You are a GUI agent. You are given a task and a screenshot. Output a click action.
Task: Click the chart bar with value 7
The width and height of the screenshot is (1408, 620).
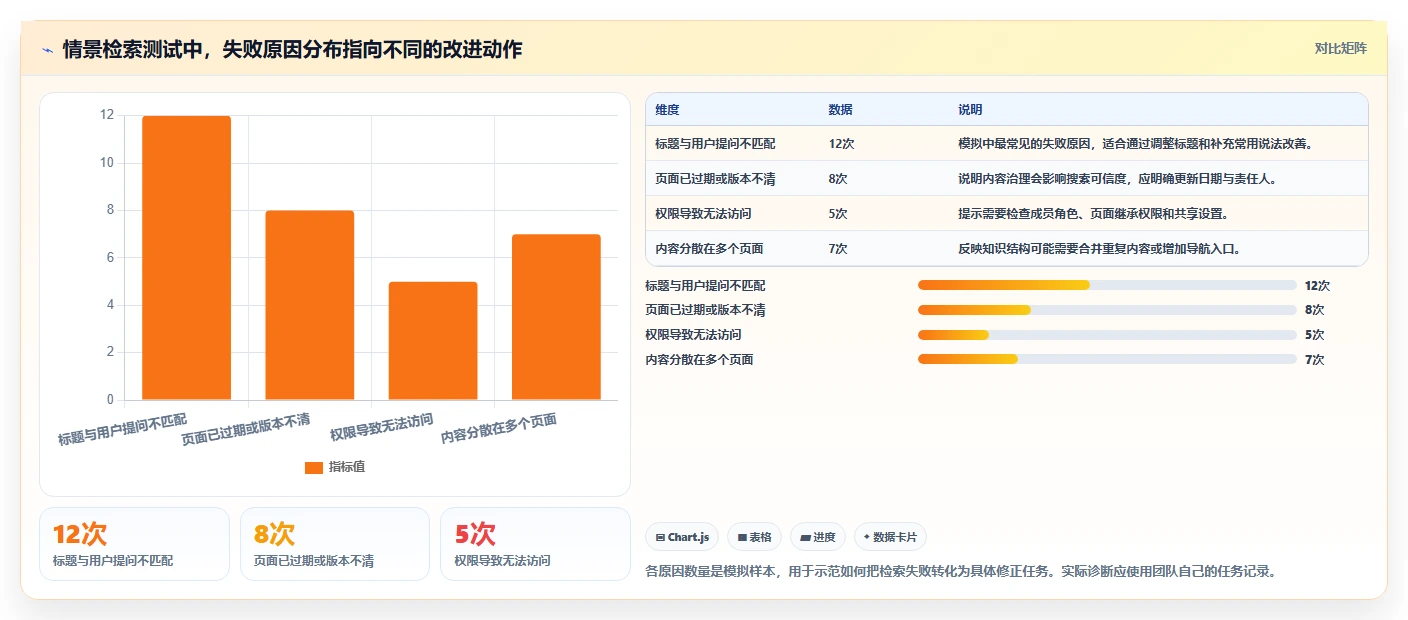[x=556, y=317]
